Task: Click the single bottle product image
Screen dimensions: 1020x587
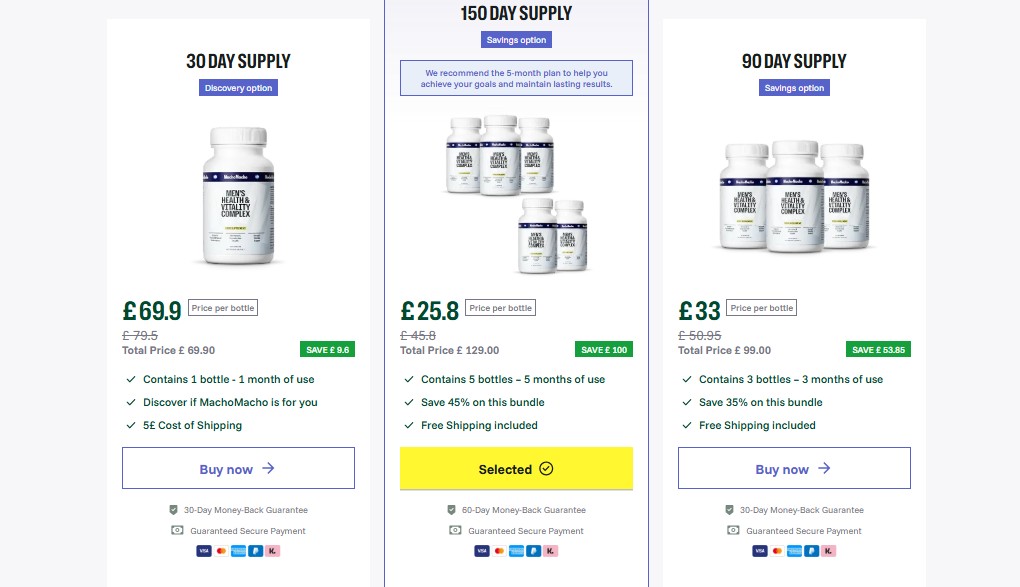Action: (238, 195)
